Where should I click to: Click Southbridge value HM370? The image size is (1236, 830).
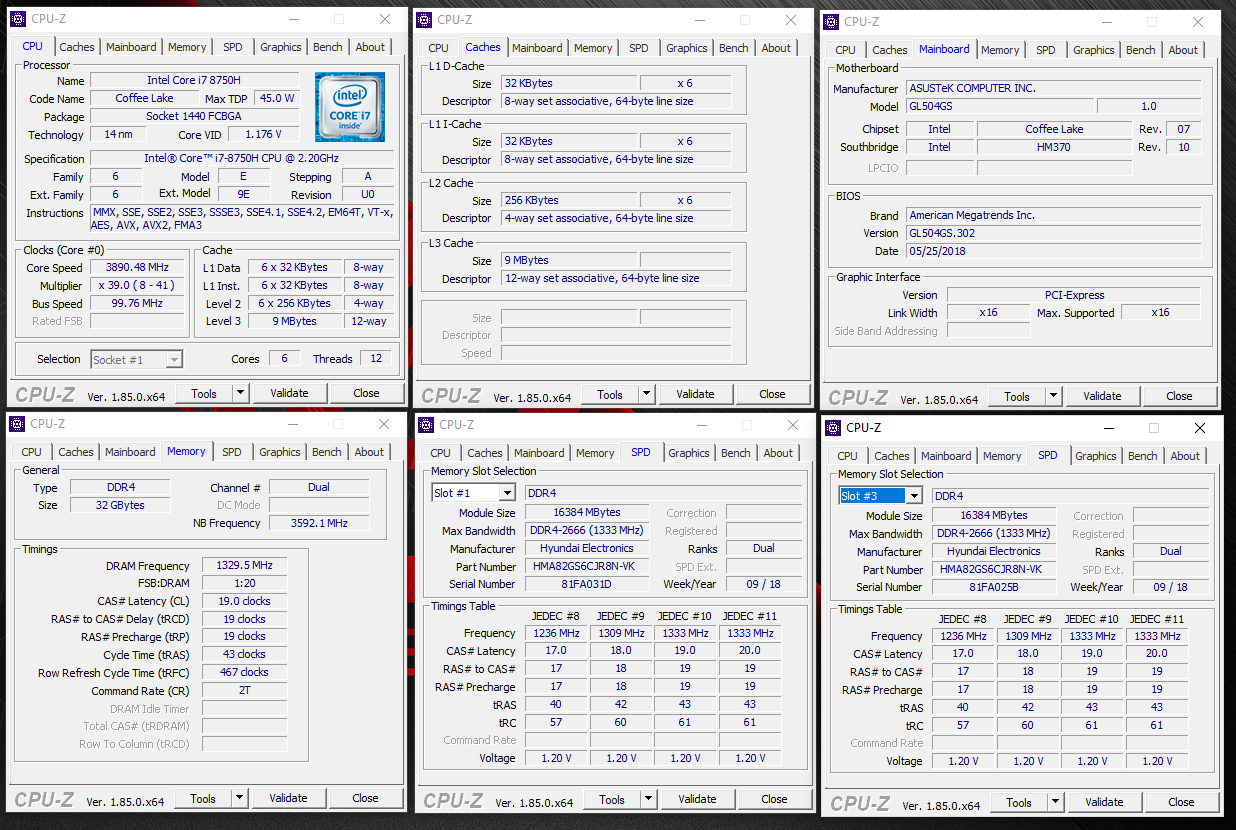coord(1054,147)
